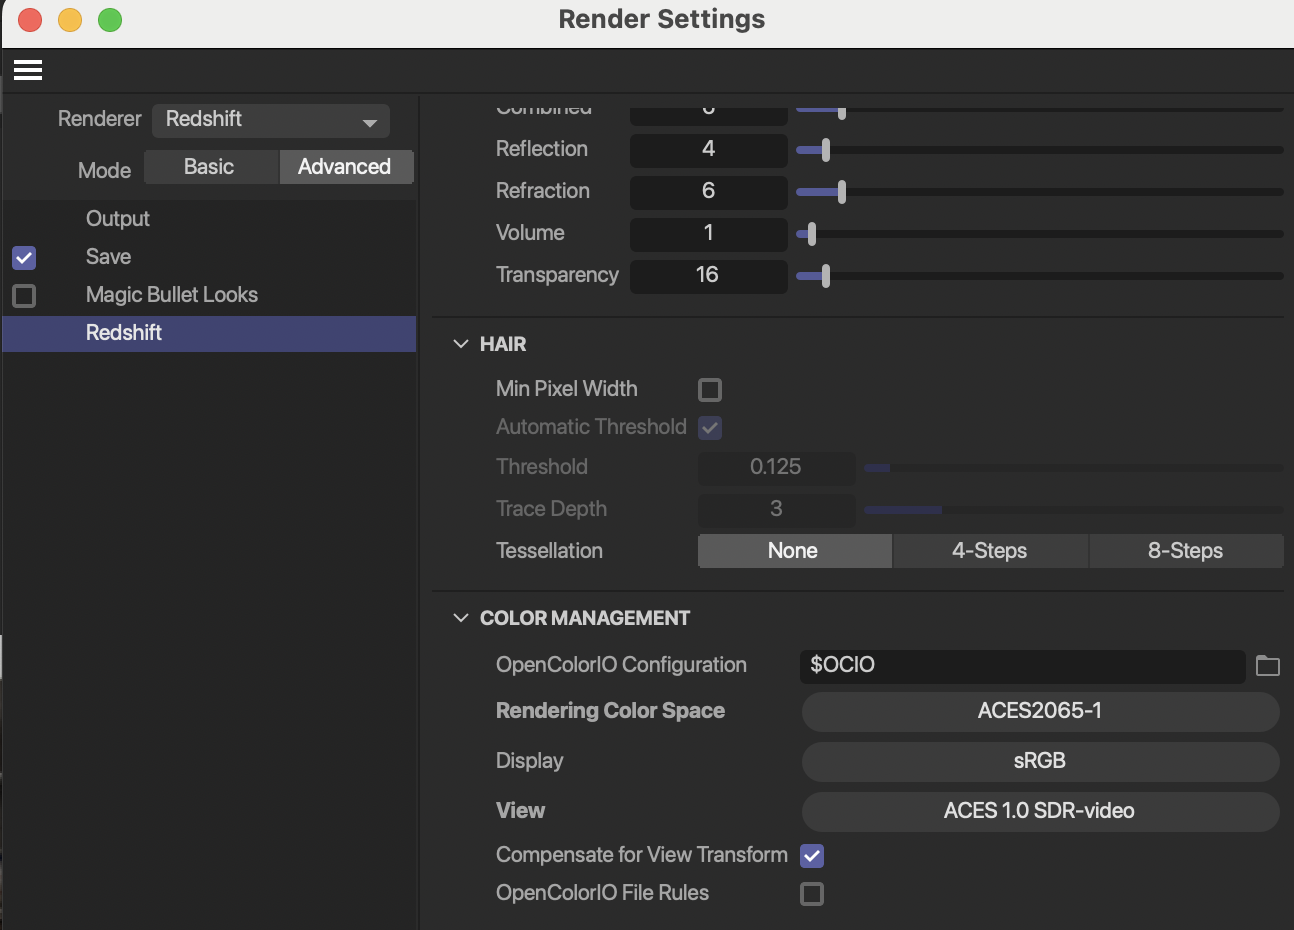Adjust the Reflection slider
The width and height of the screenshot is (1294, 930).
coord(826,150)
